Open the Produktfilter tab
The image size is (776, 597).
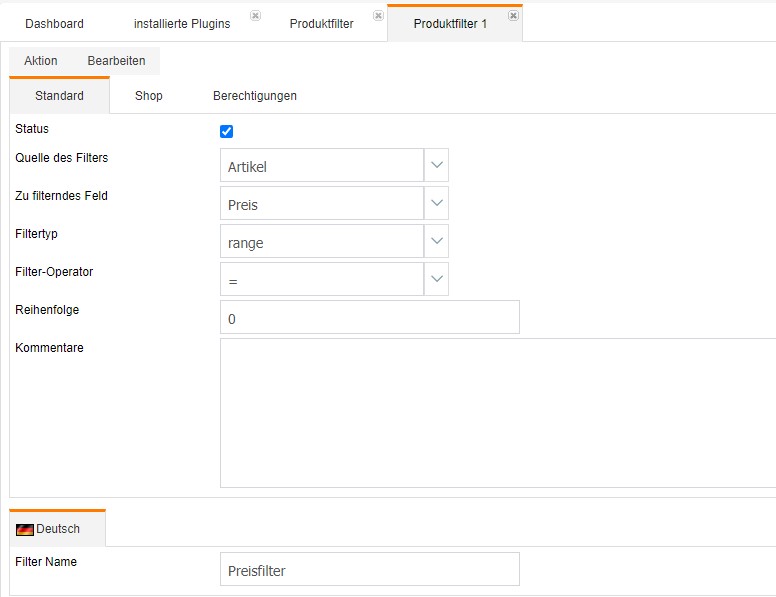click(x=322, y=24)
